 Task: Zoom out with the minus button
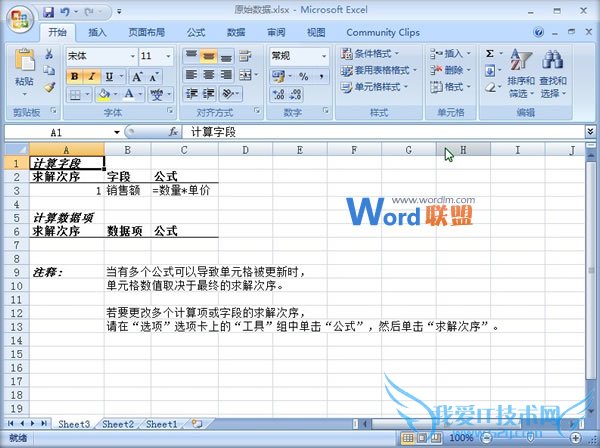[x=487, y=438]
